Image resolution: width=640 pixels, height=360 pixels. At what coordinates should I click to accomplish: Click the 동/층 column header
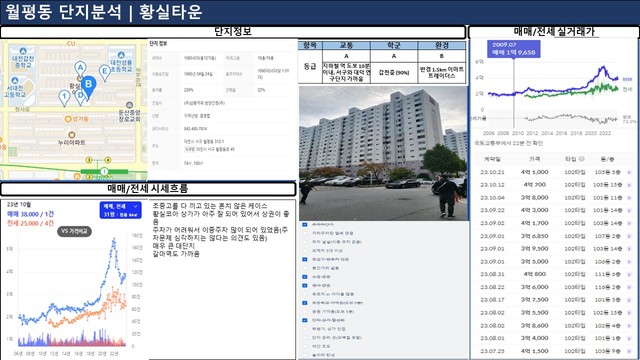pos(607,159)
